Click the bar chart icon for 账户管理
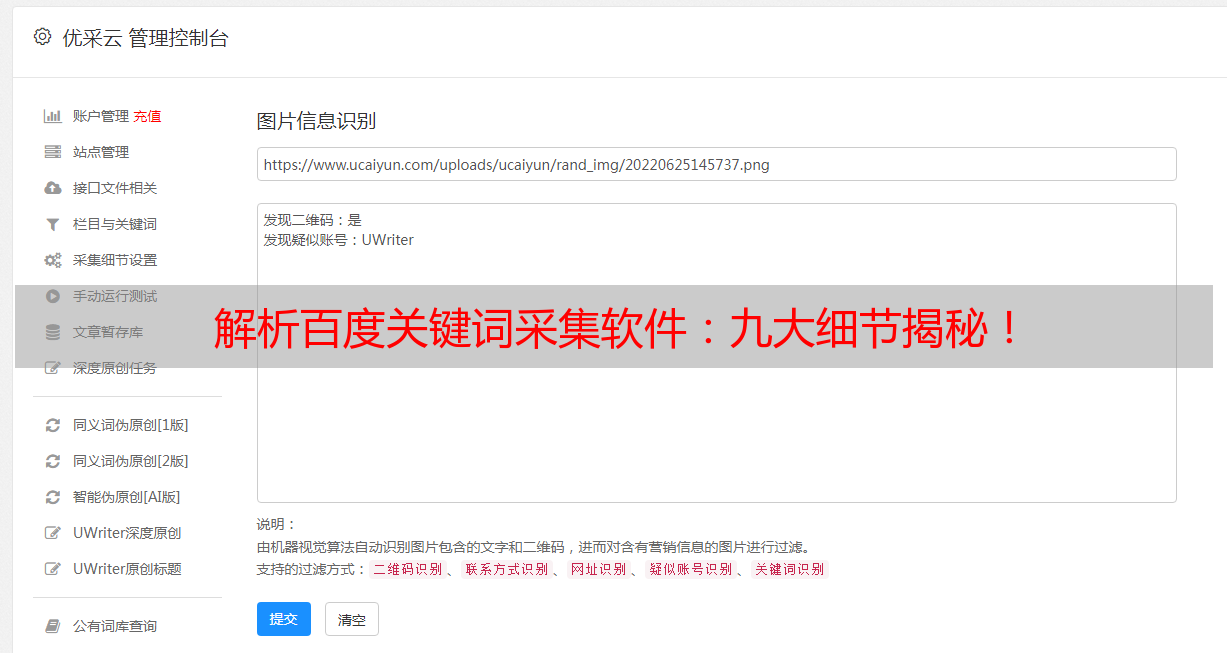This screenshot has width=1227, height=653. pyautogui.click(x=53, y=116)
